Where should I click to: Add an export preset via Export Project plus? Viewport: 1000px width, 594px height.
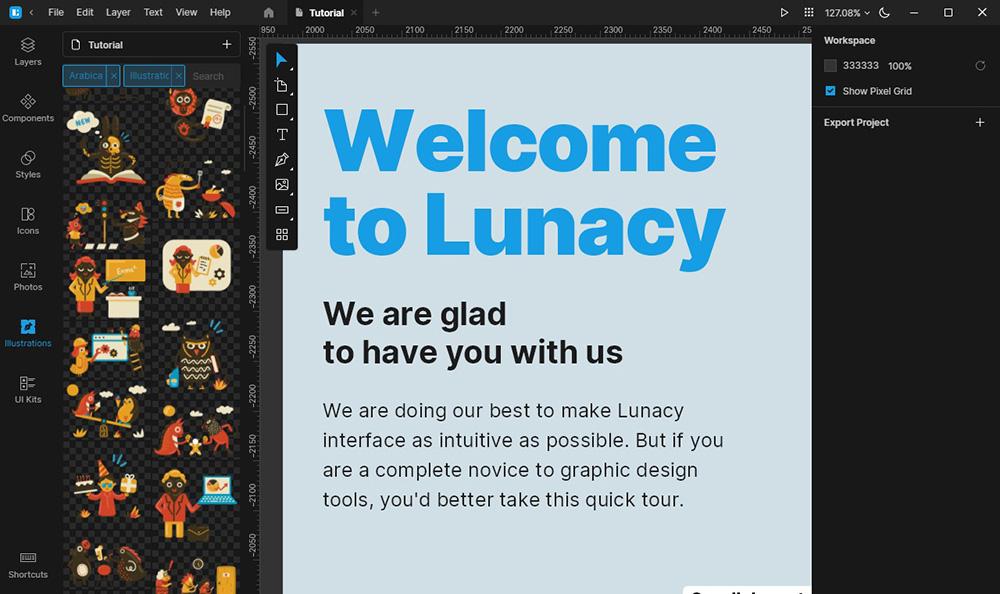tap(980, 122)
